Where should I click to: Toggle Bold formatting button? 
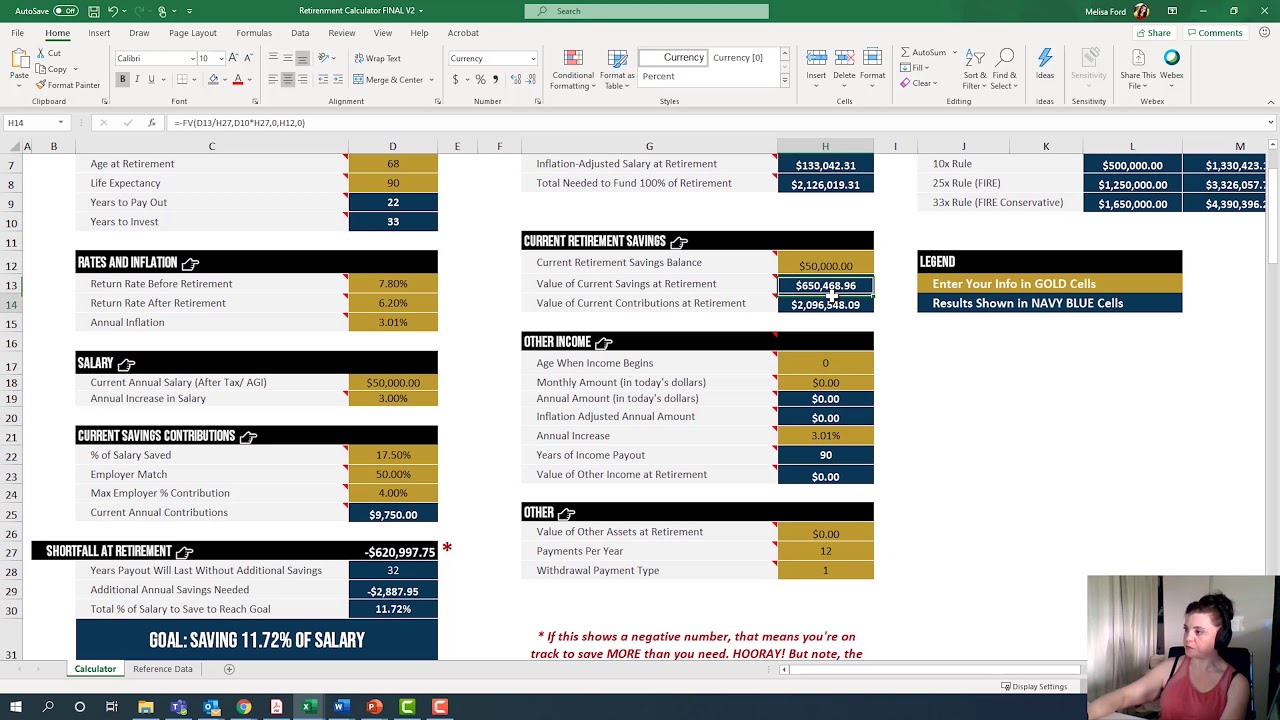point(123,80)
